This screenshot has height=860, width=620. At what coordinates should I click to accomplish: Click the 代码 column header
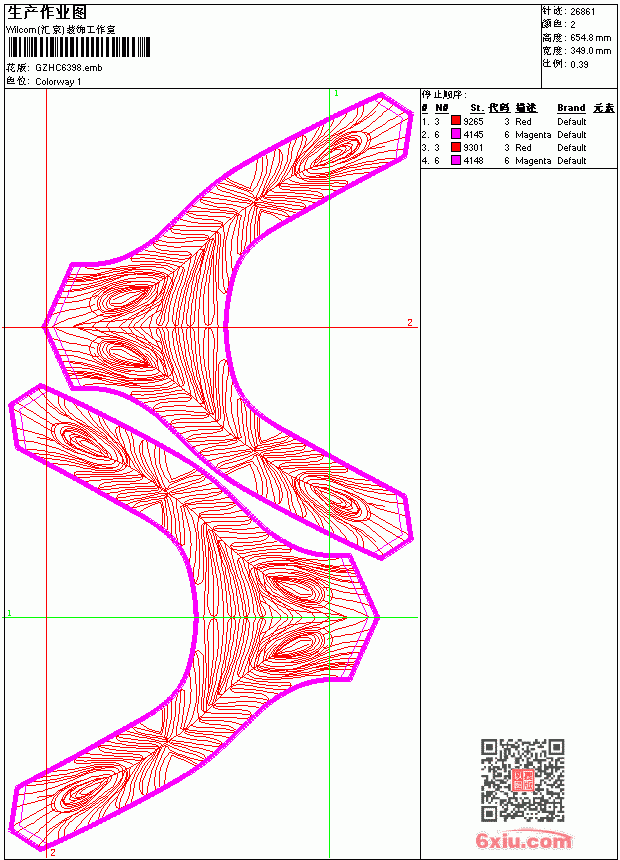pos(499,108)
